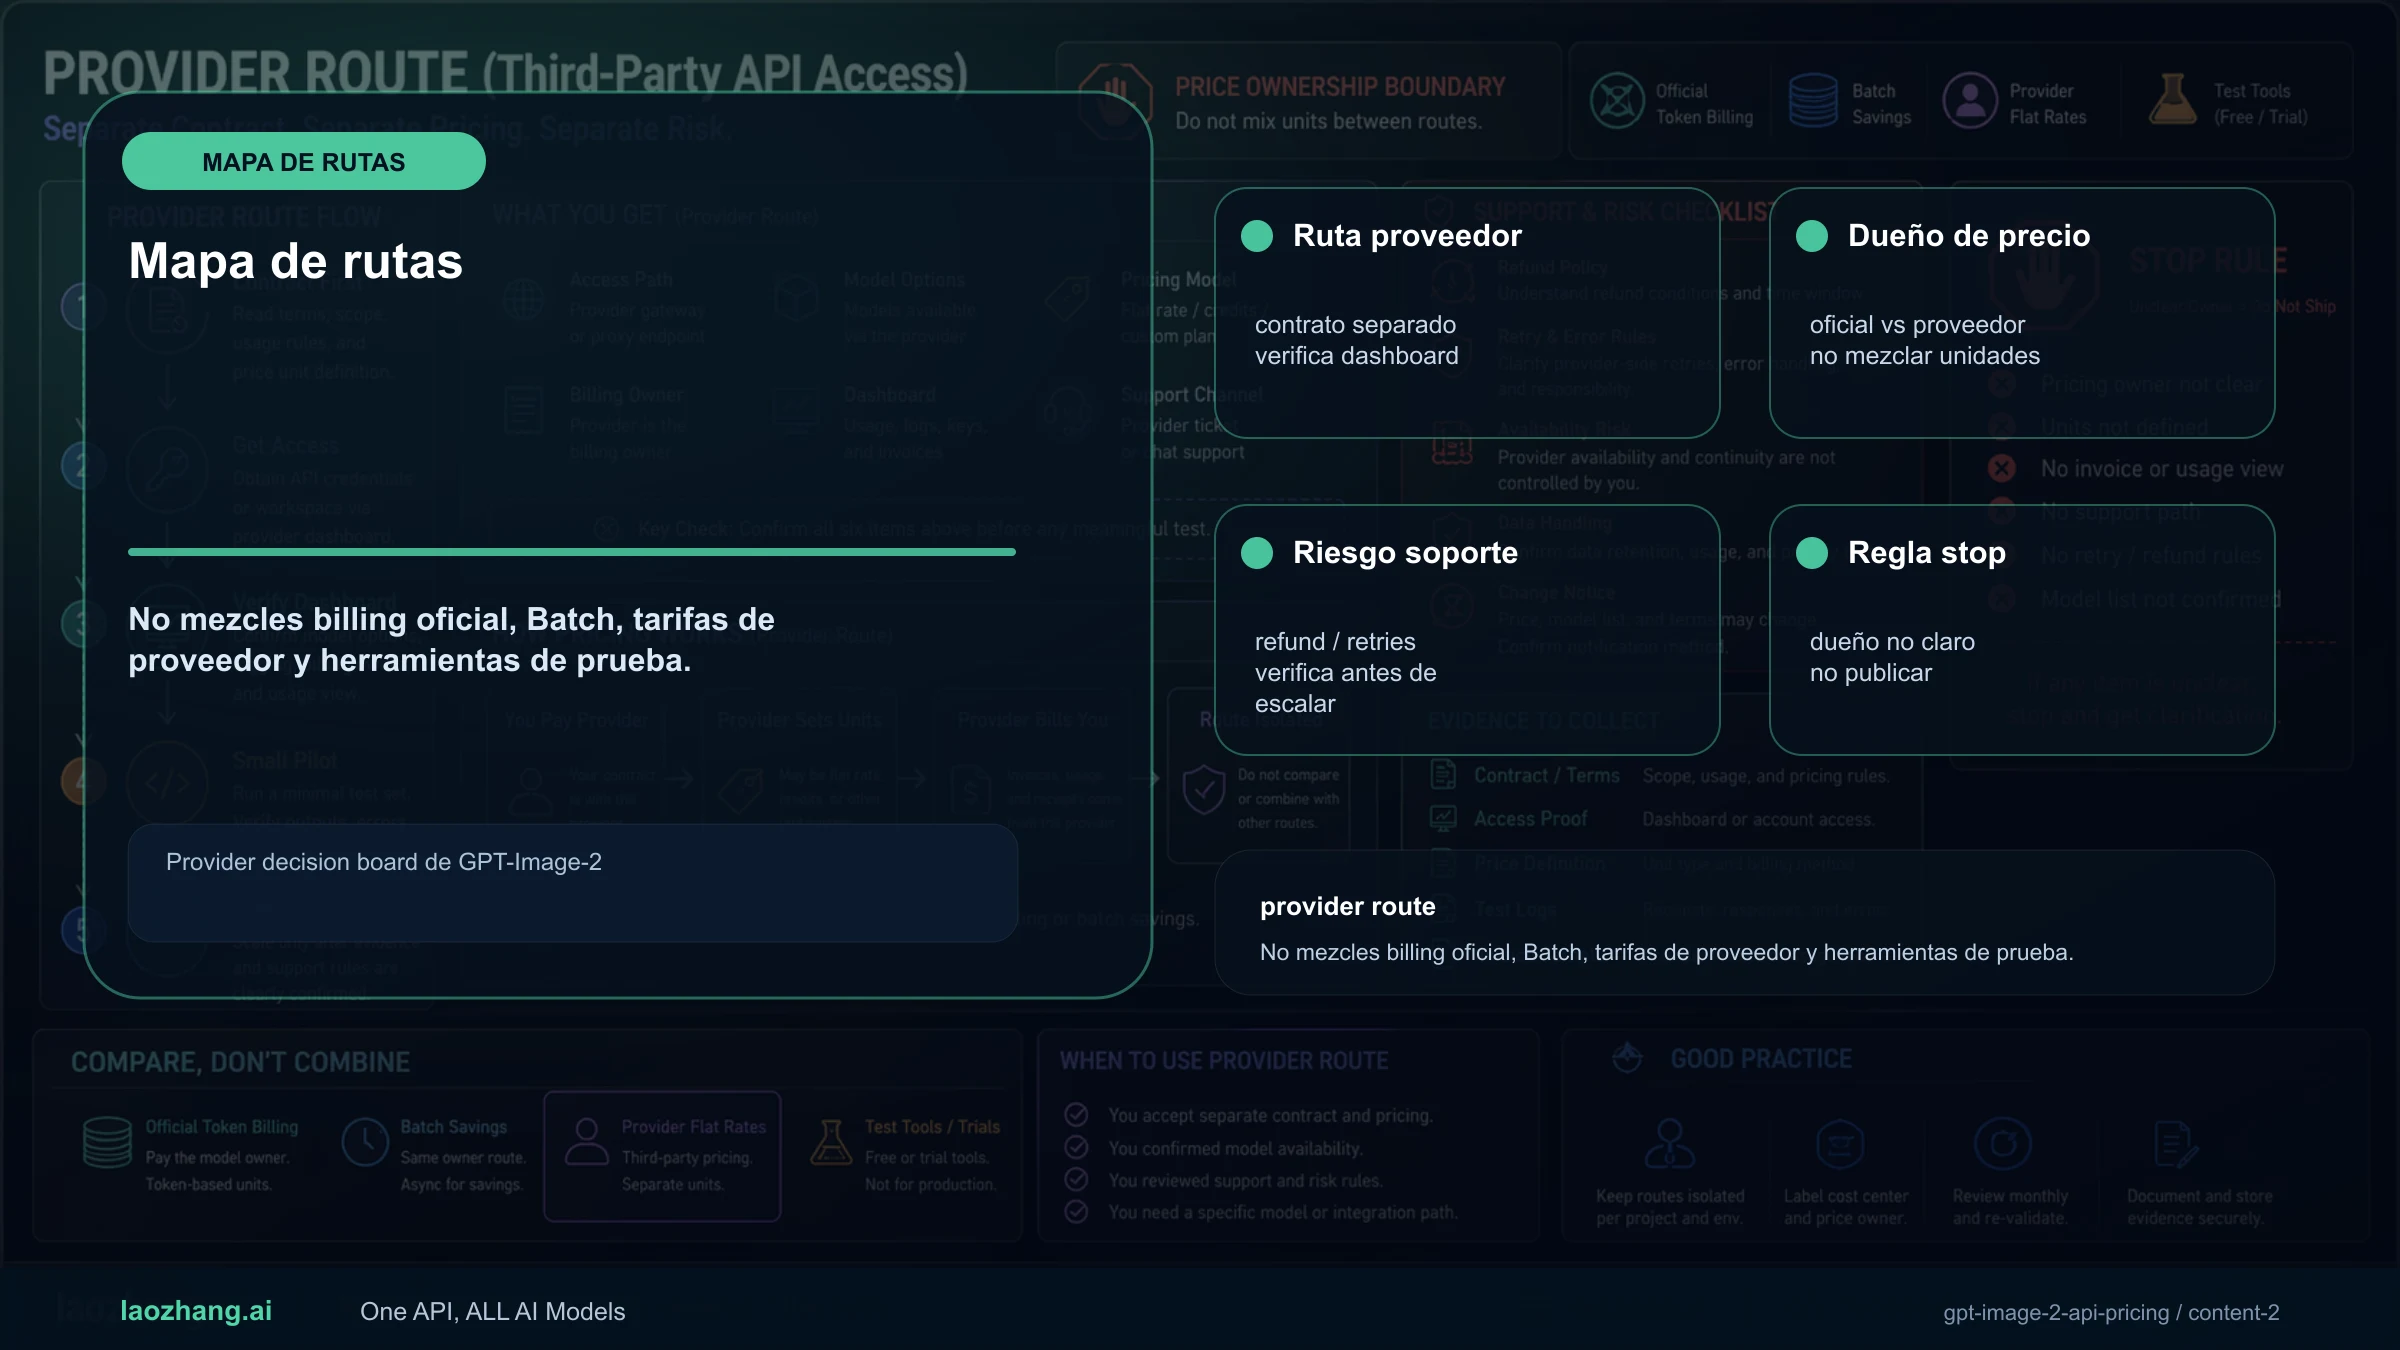Click 'dueño no claro' text

click(x=1892, y=642)
